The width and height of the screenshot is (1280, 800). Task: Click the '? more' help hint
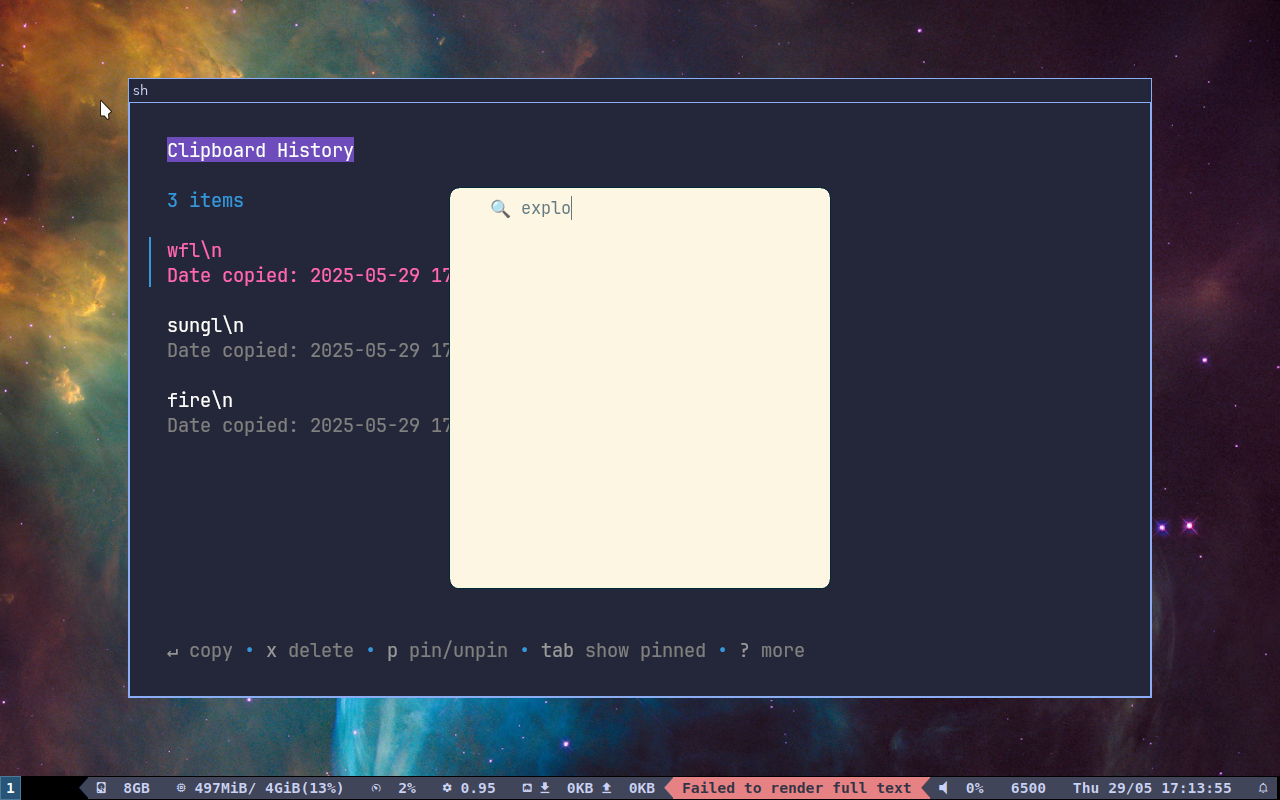772,651
